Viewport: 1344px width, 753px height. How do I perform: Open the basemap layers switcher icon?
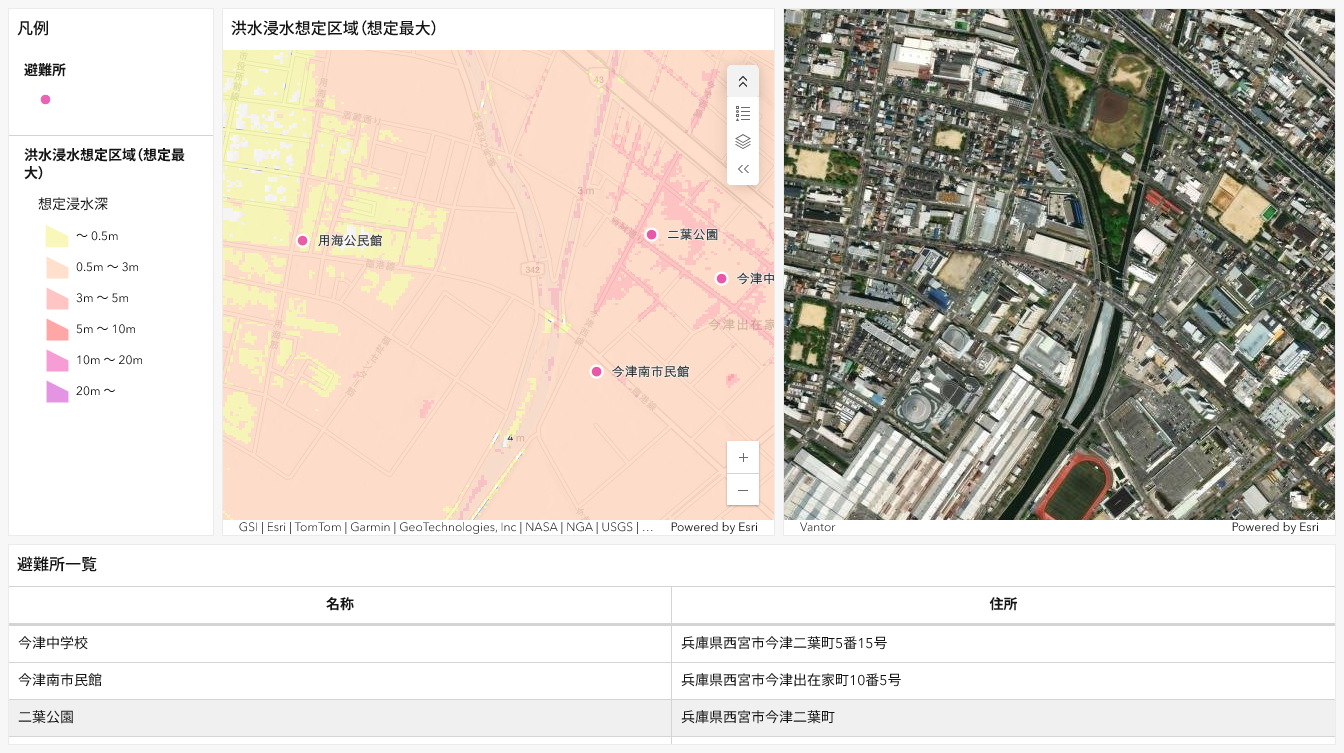coord(743,141)
